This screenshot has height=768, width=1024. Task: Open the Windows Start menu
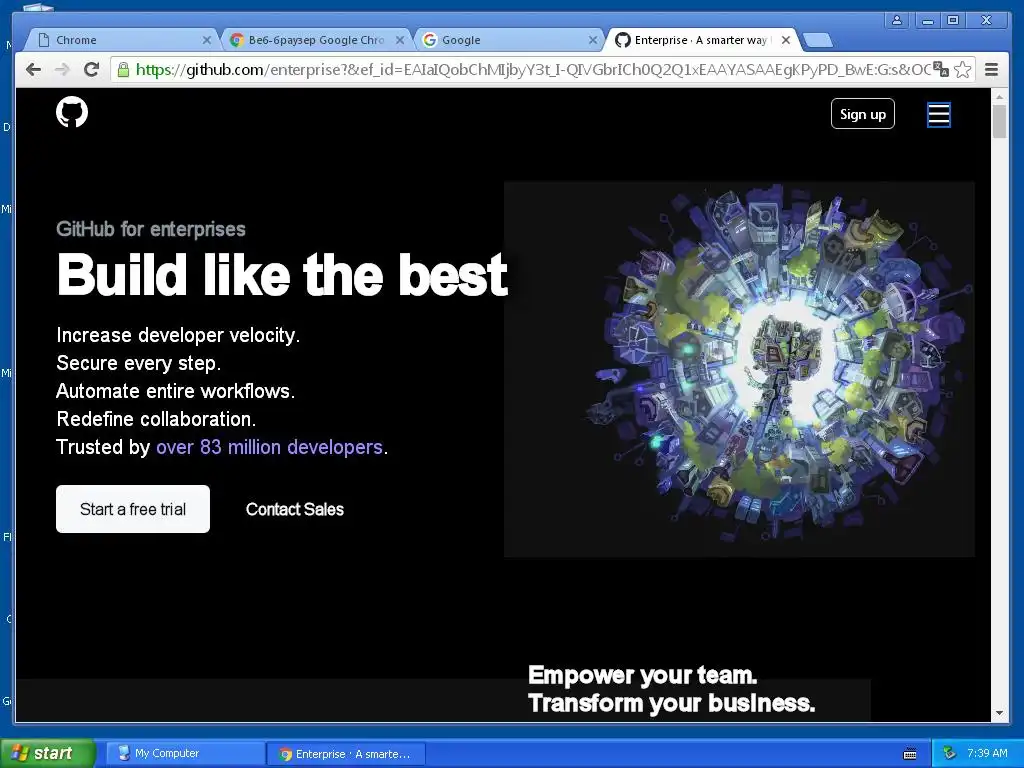click(47, 753)
